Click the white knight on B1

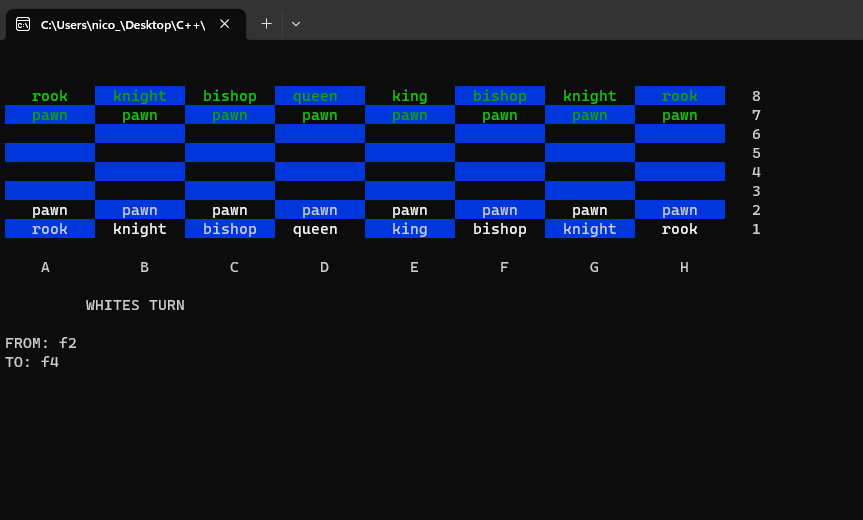[x=140, y=229]
